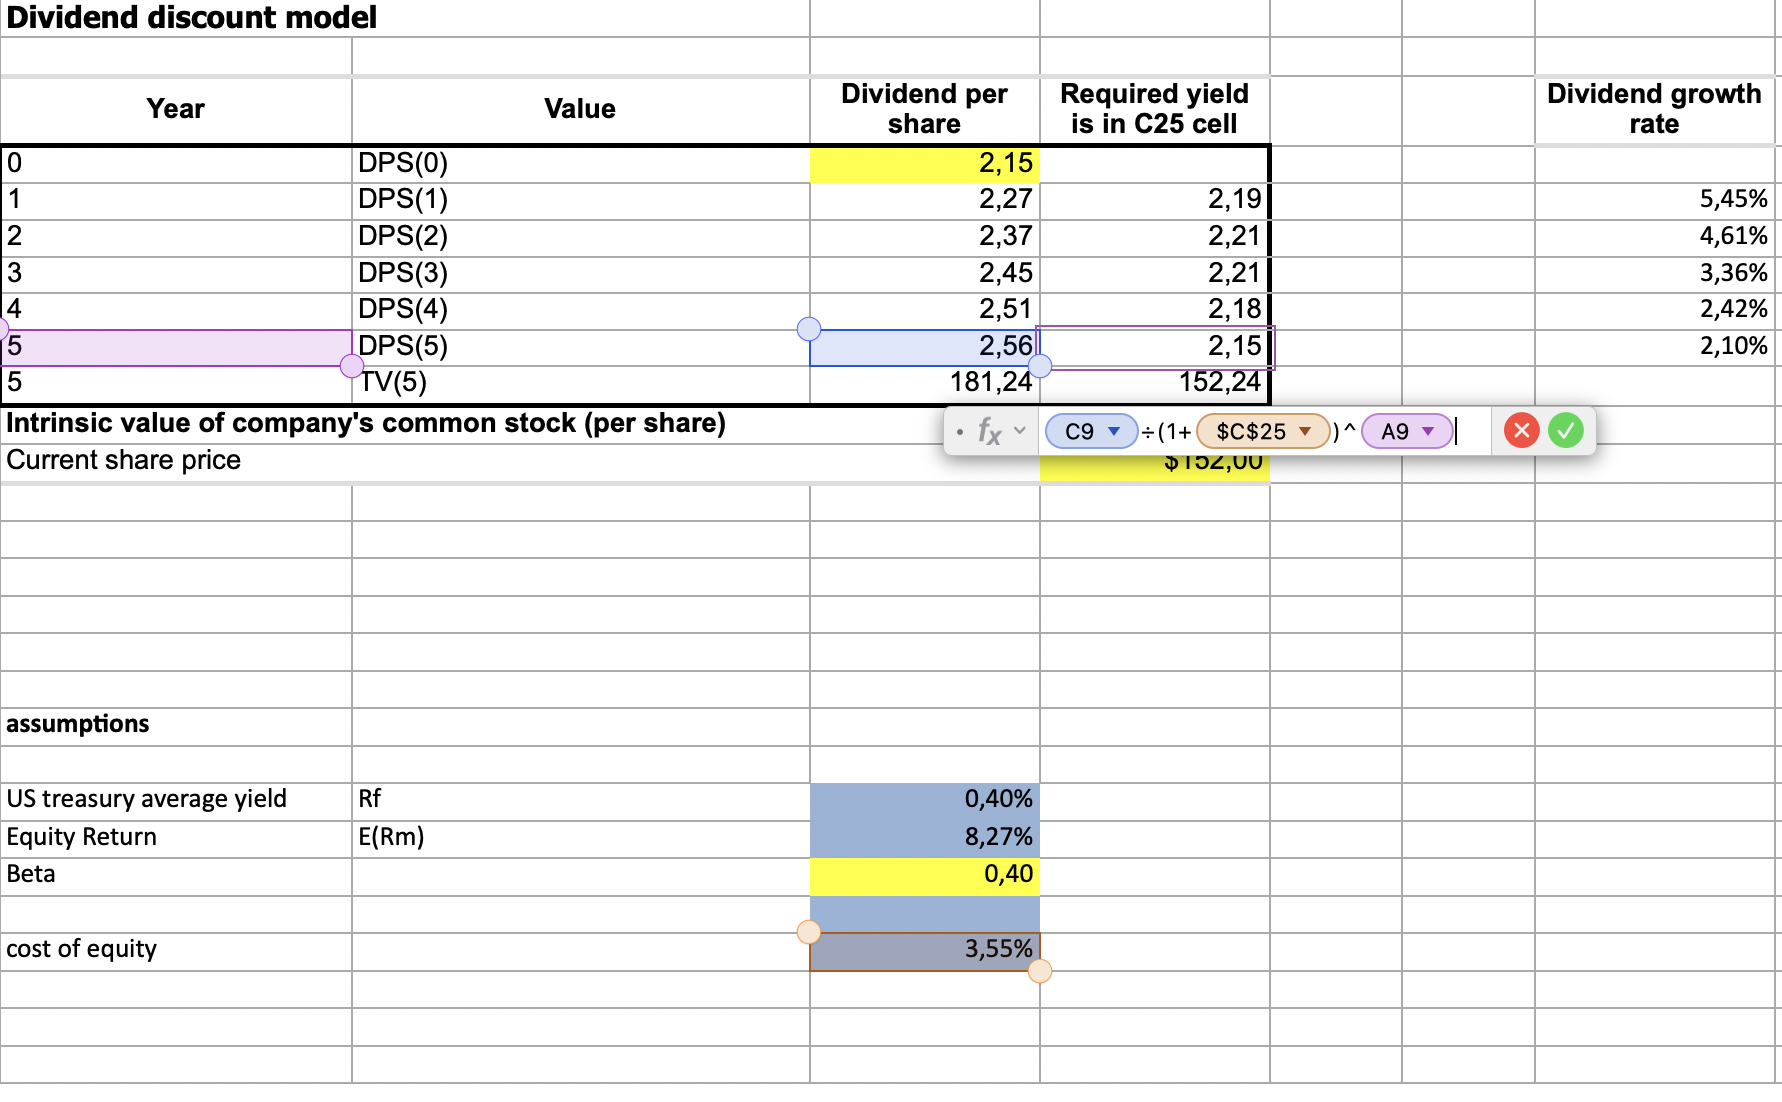1782x1102 pixels.
Task: Select the 2,19 discounted dividend cell
Action: coord(1154,200)
